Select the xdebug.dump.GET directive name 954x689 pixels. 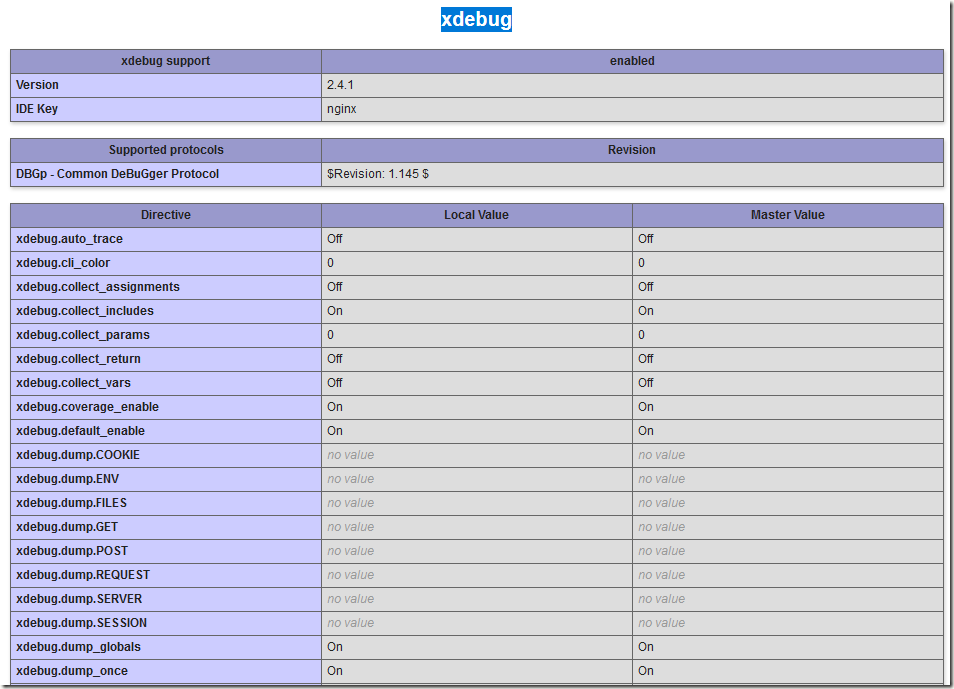67,527
